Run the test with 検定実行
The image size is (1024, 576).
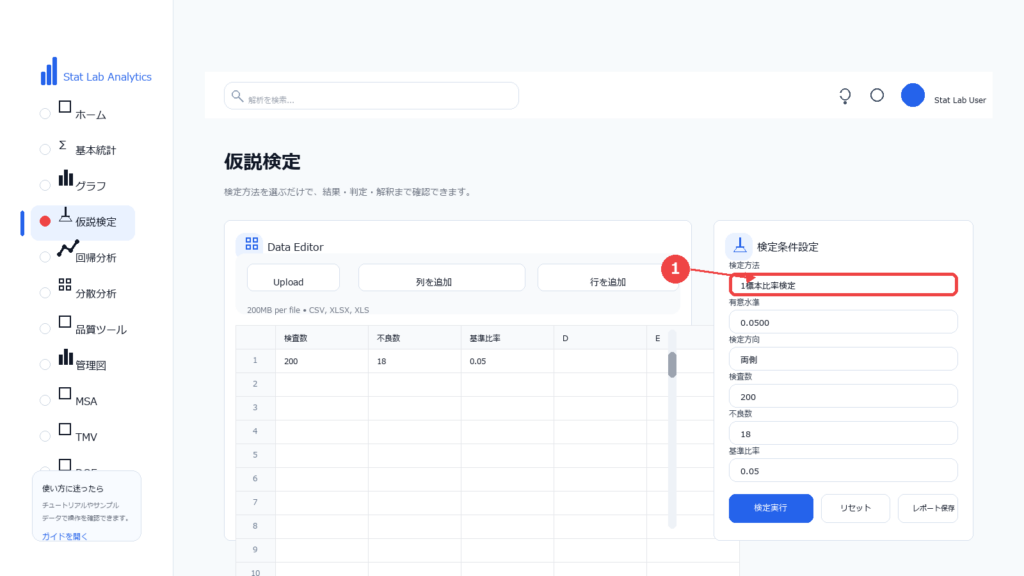click(771, 508)
